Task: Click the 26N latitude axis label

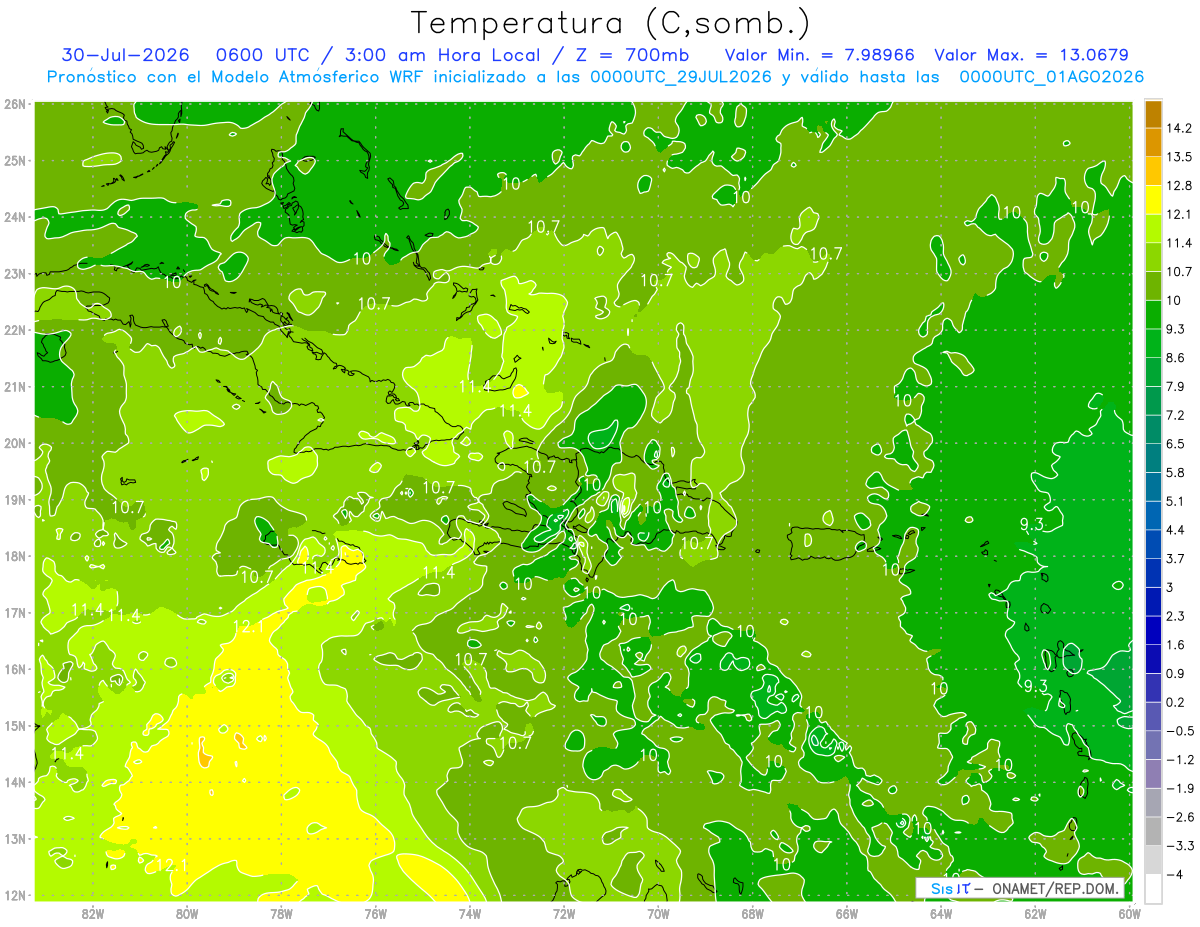Action: coord(14,104)
